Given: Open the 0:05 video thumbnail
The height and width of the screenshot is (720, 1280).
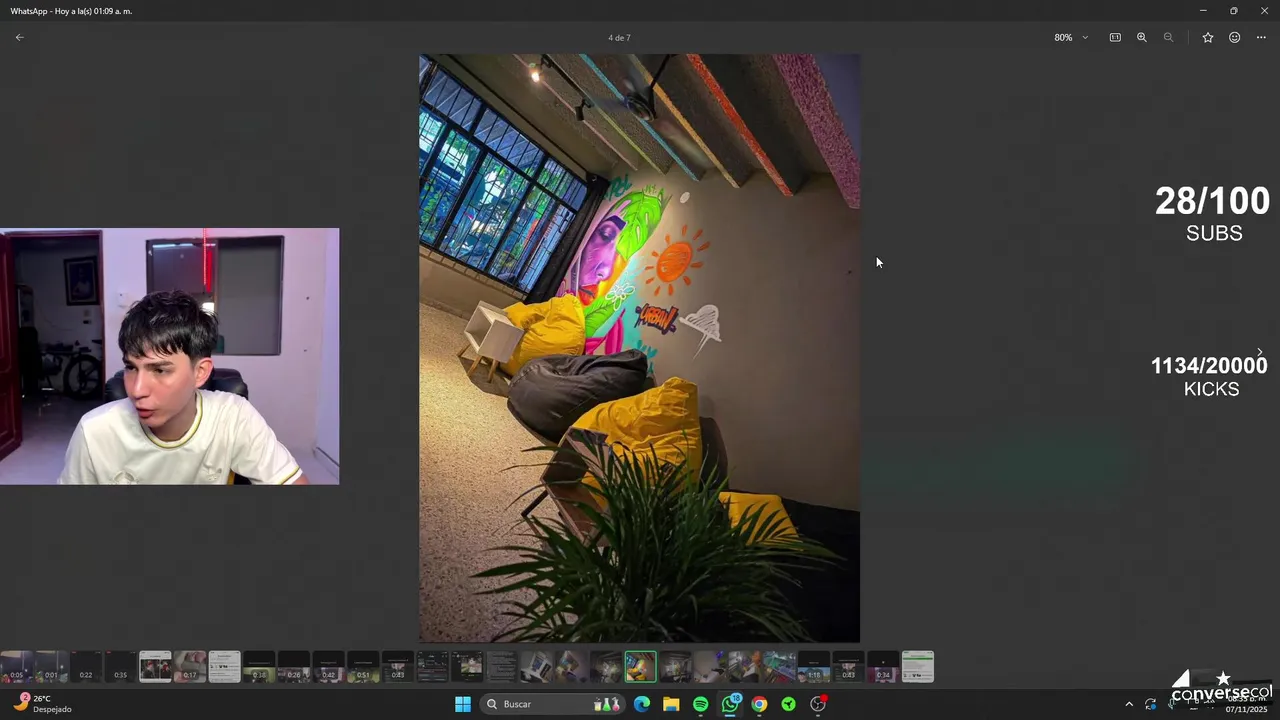Looking at the screenshot, I should tap(17, 667).
